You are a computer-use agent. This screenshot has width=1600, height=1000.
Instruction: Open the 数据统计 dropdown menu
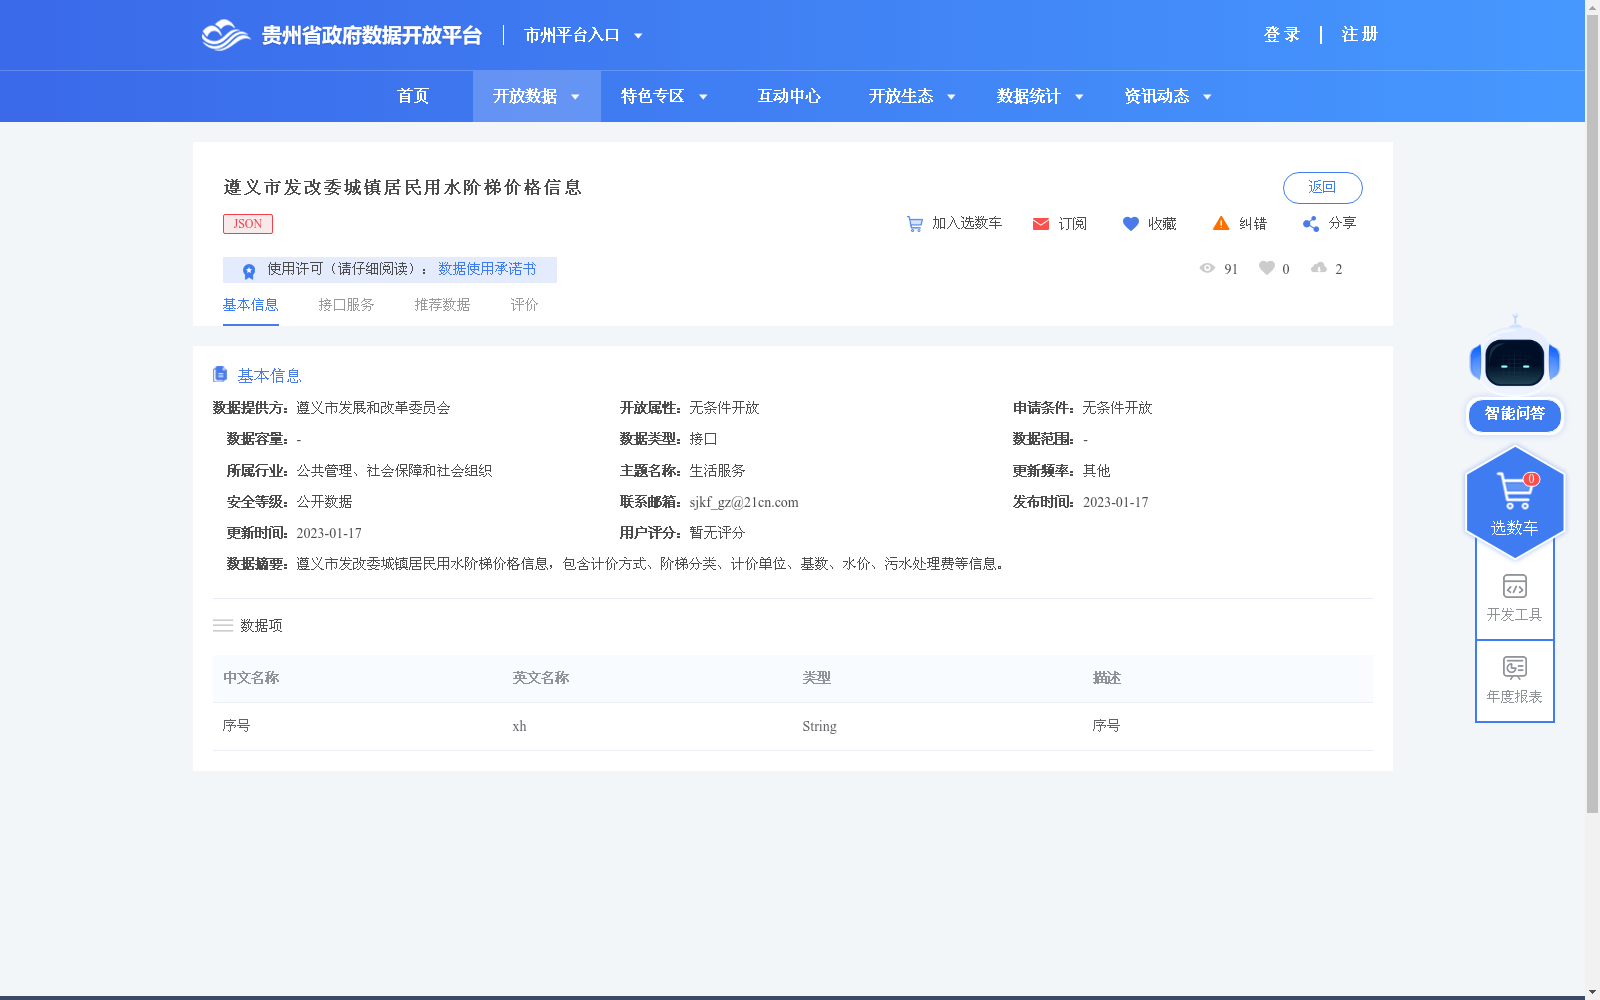click(1038, 96)
